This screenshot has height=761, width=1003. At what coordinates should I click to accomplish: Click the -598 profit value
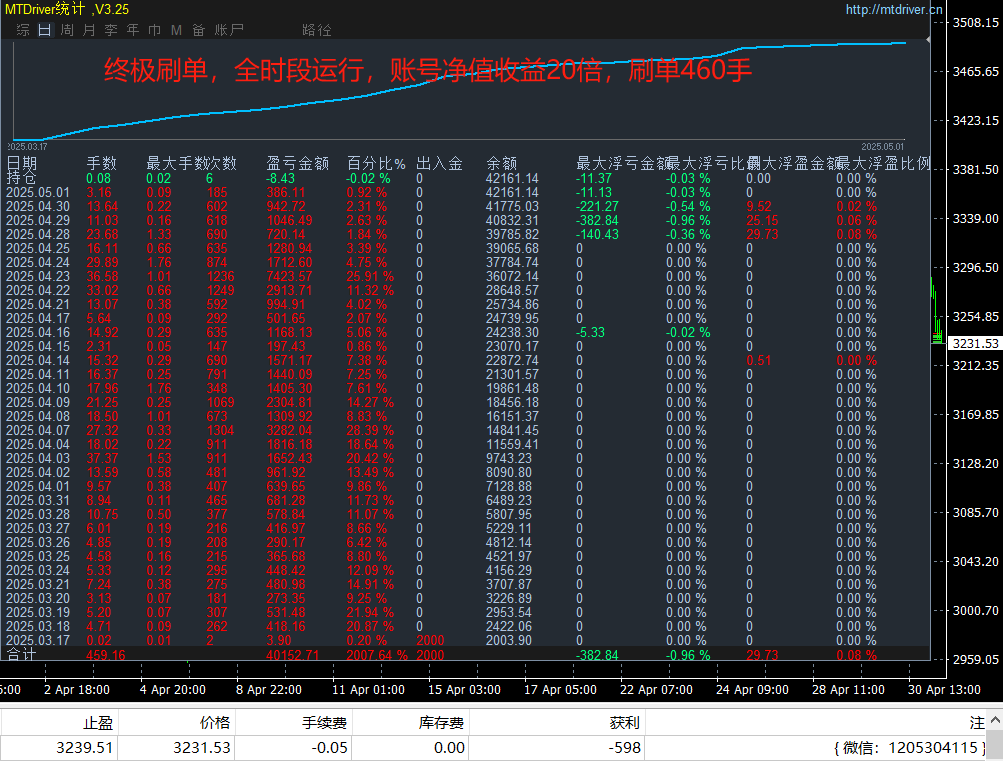pyautogui.click(x=625, y=748)
